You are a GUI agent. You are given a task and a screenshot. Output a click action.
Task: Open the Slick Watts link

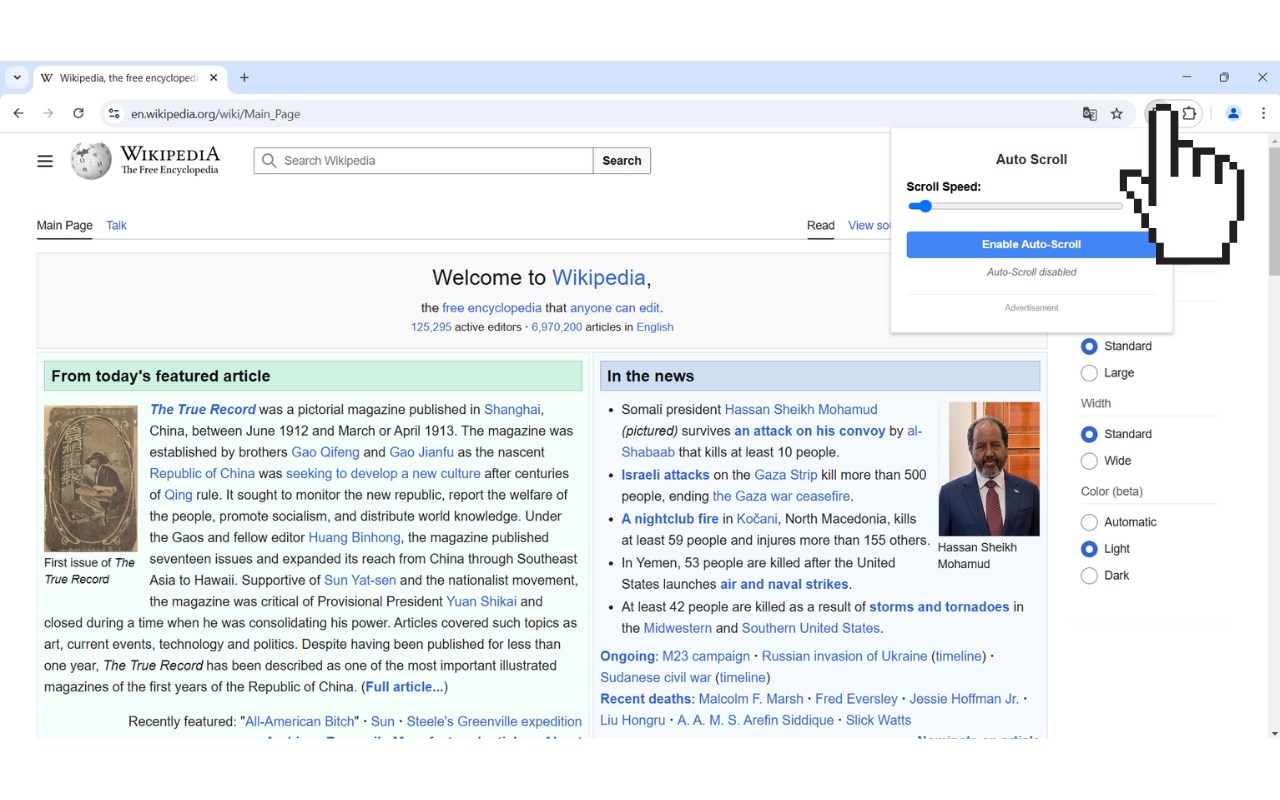(878, 720)
